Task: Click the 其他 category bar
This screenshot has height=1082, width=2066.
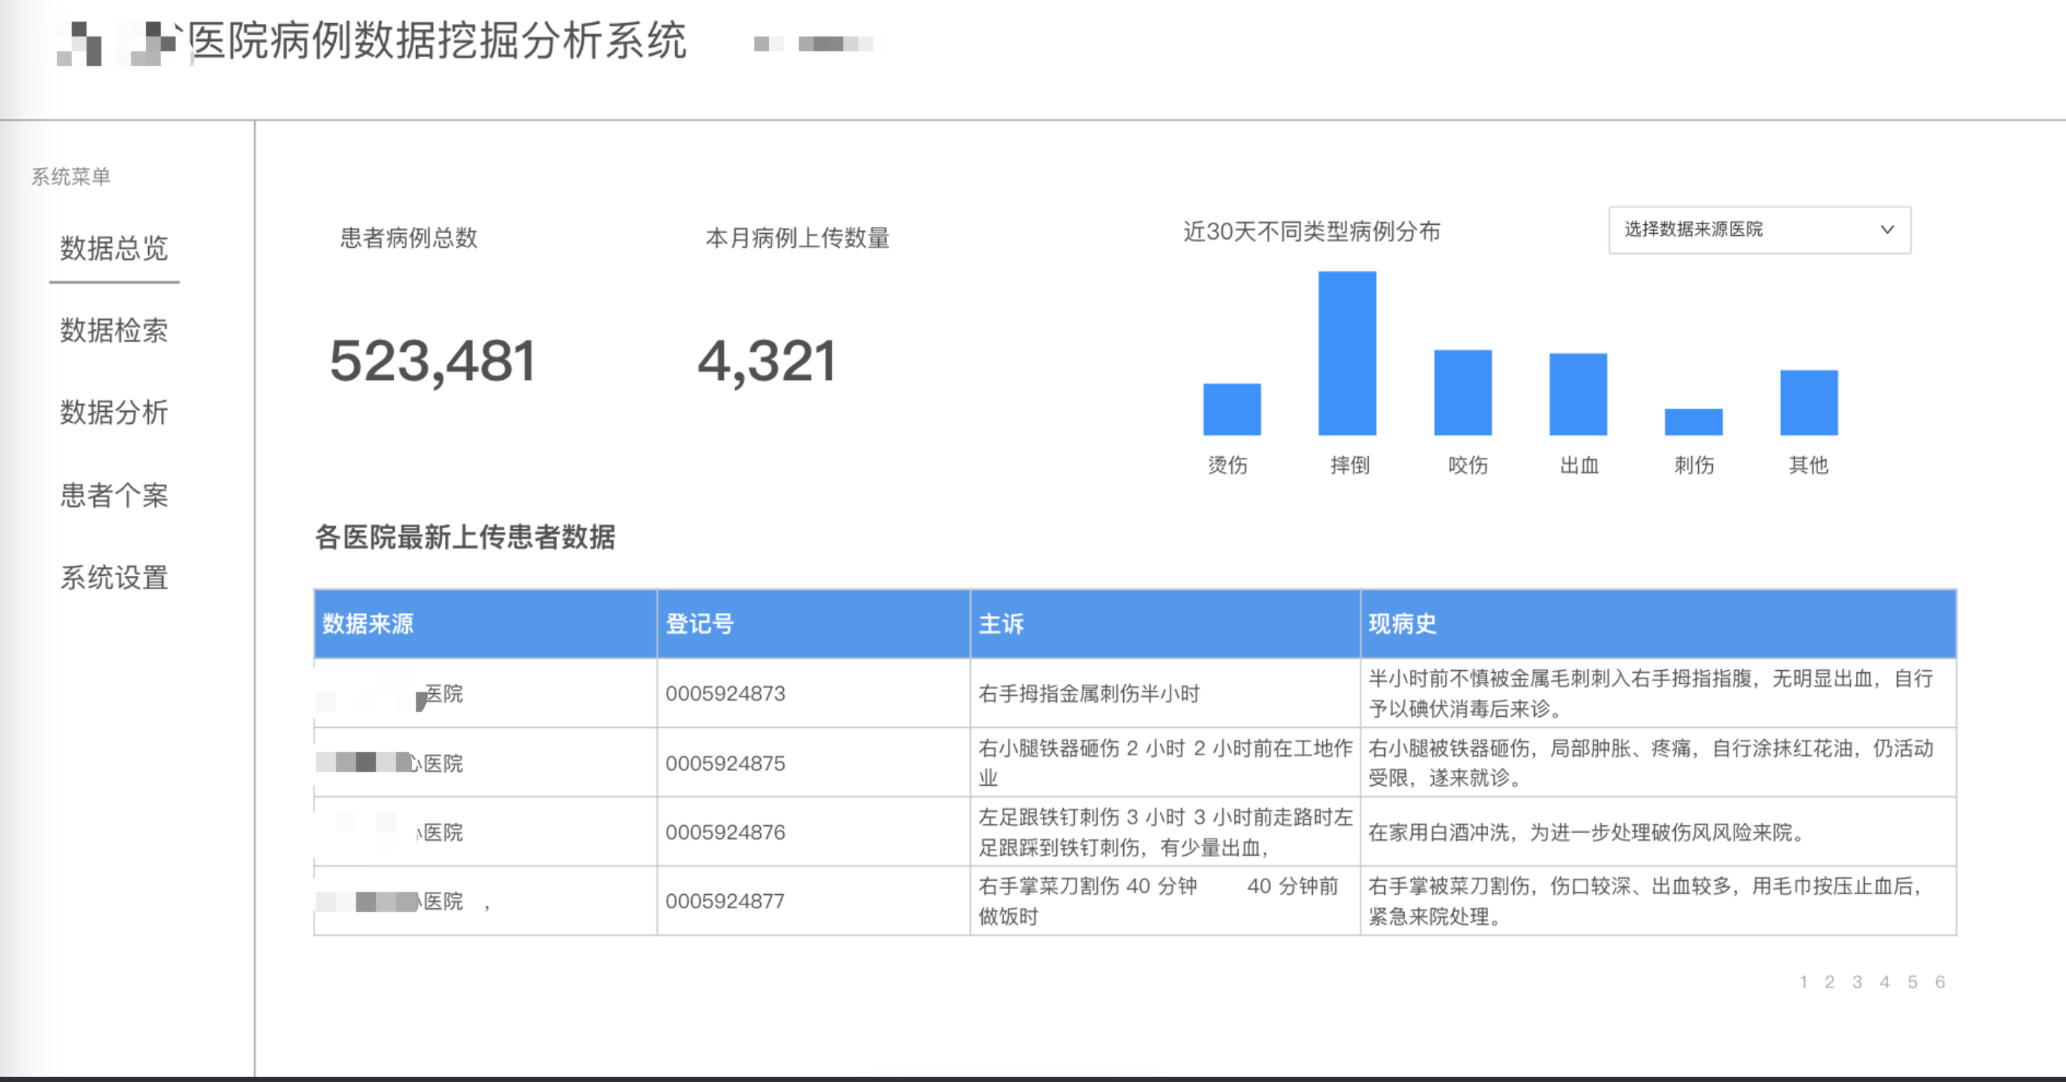Action: pos(1808,402)
